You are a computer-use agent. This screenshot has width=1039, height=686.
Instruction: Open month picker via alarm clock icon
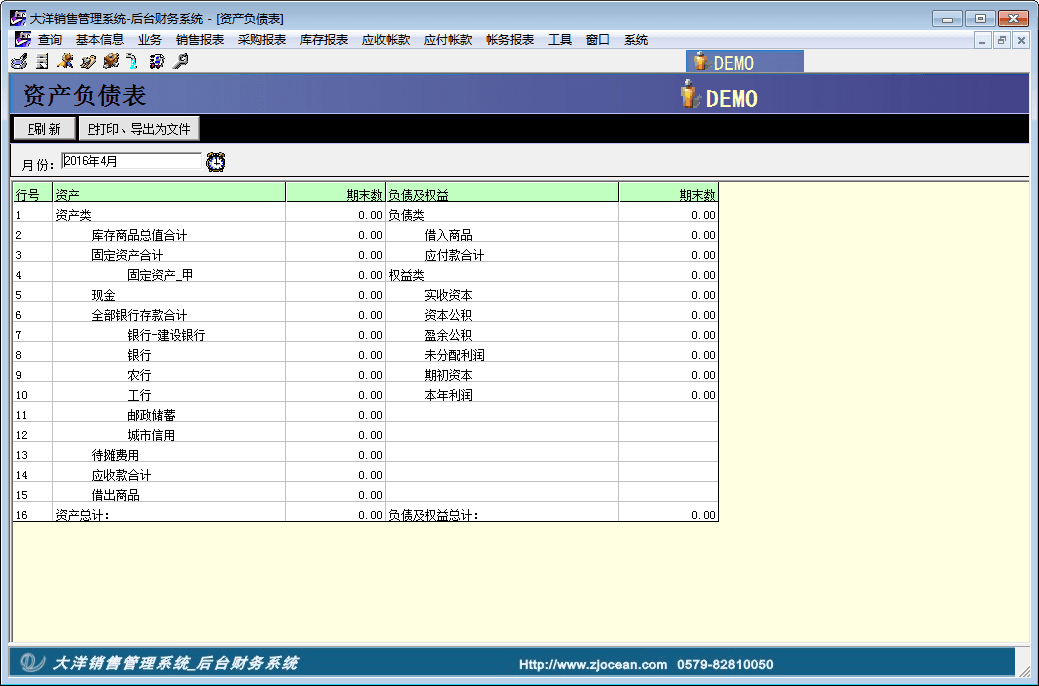[x=216, y=162]
